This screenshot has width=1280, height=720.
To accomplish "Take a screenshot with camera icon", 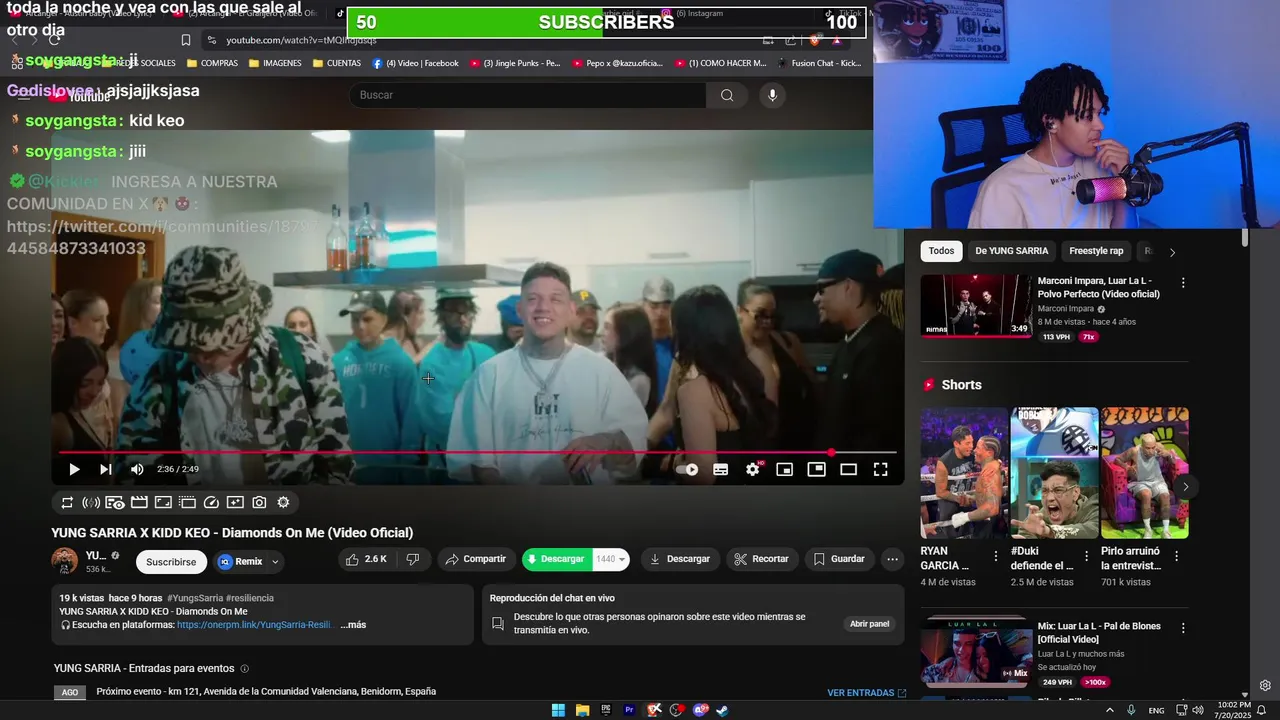I will [x=259, y=502].
